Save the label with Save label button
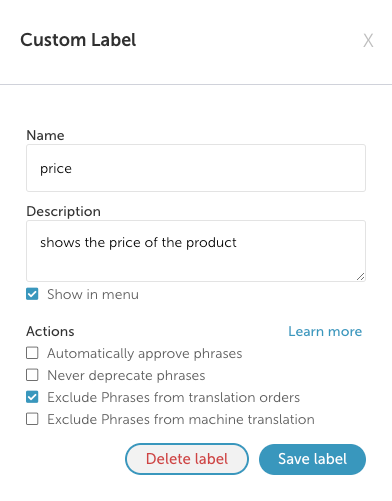This screenshot has width=392, height=501. point(312,459)
